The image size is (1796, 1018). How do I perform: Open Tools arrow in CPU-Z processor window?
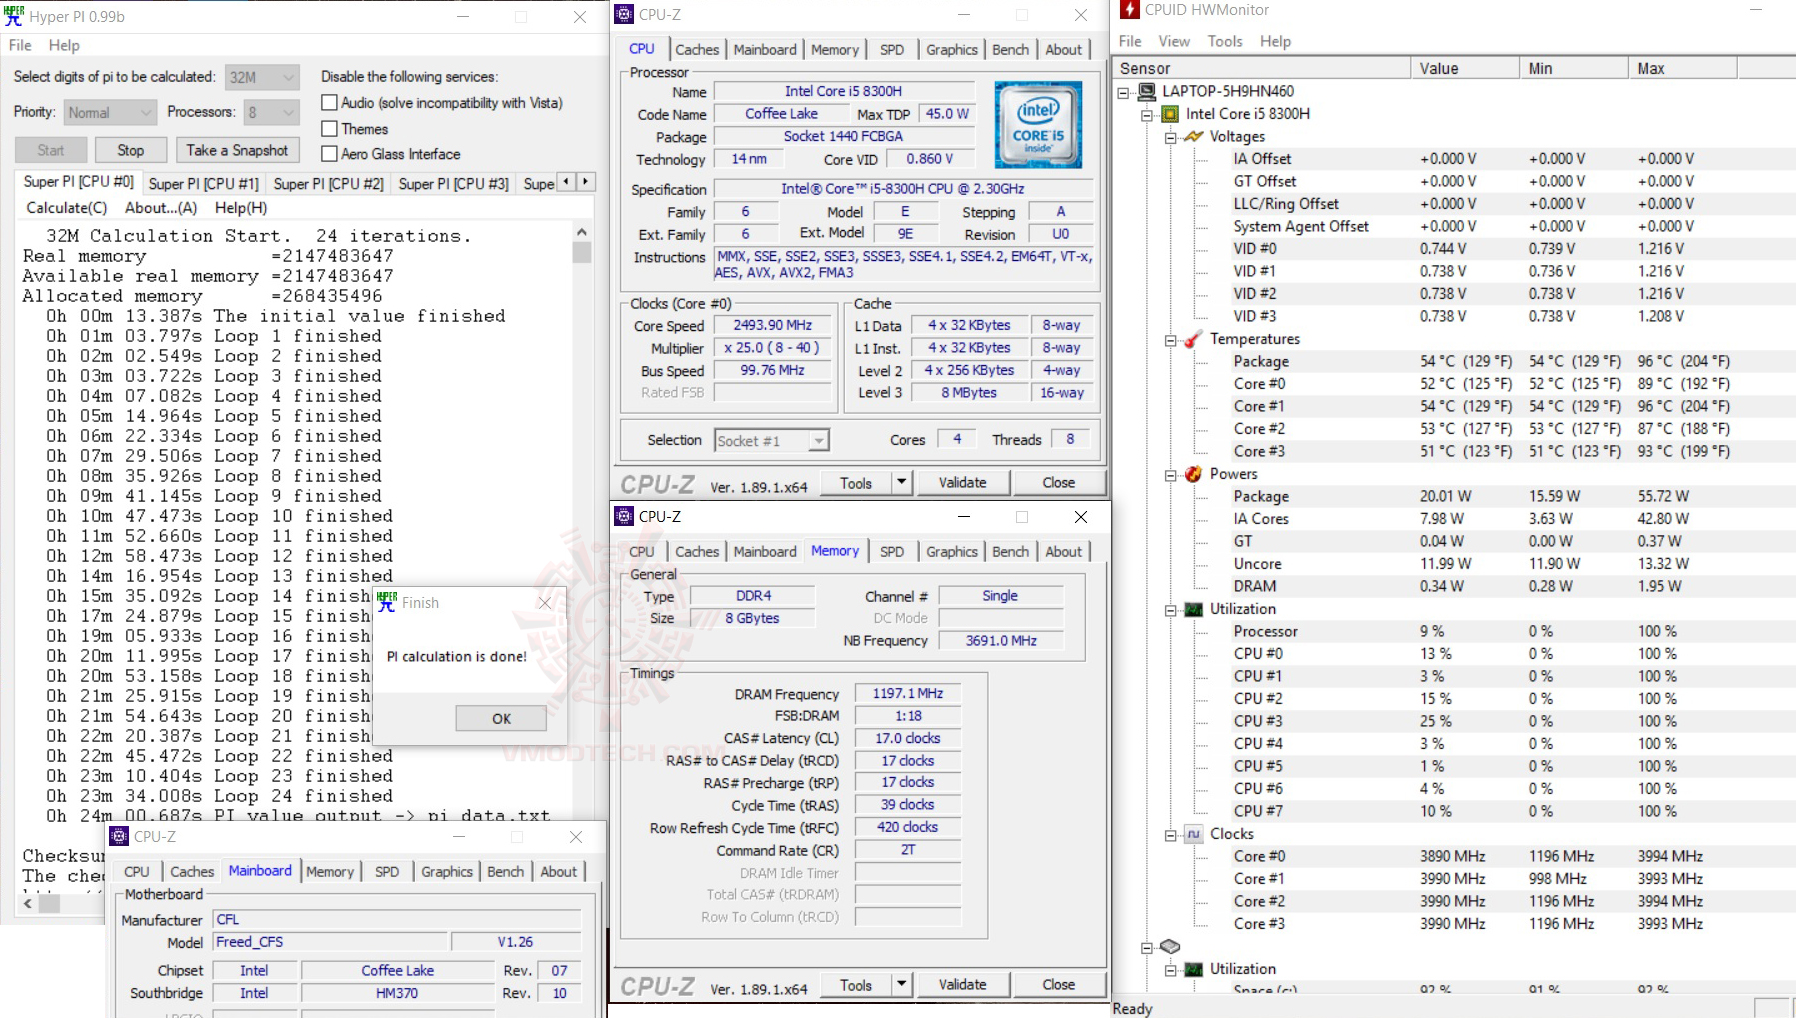(x=901, y=482)
